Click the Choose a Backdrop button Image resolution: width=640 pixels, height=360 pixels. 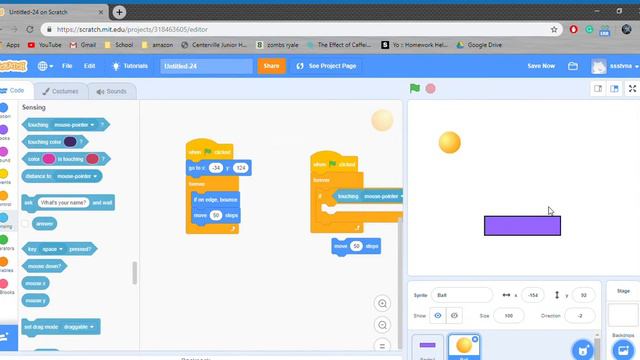pyautogui.click(x=623, y=350)
